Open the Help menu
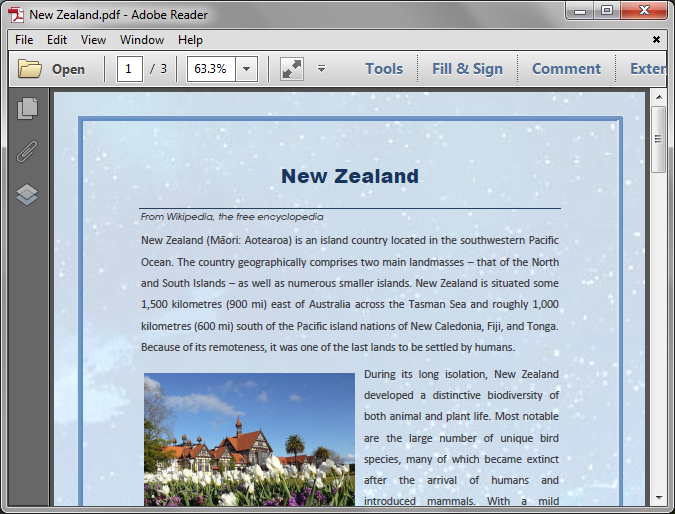675x514 pixels. [190, 40]
